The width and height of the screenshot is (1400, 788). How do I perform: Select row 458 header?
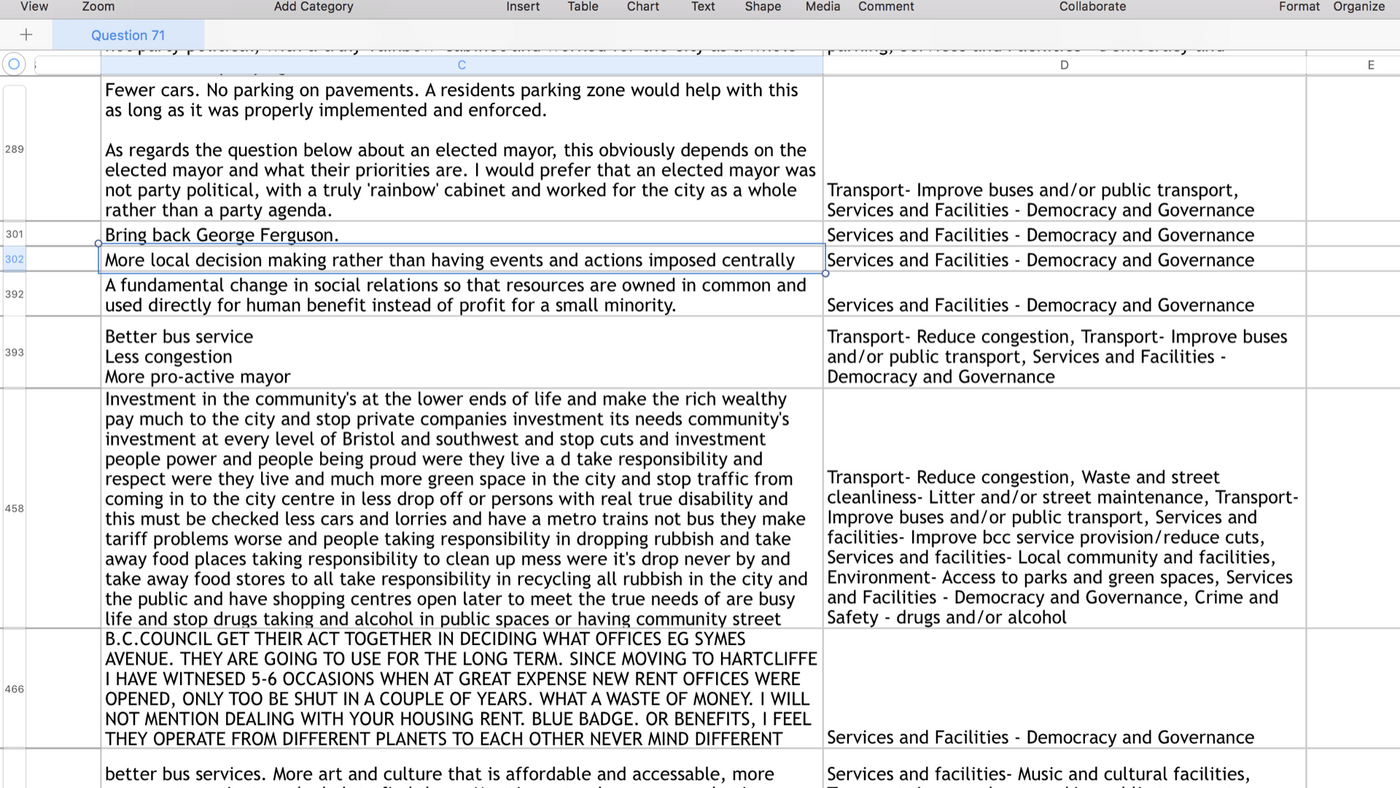click(x=14, y=508)
